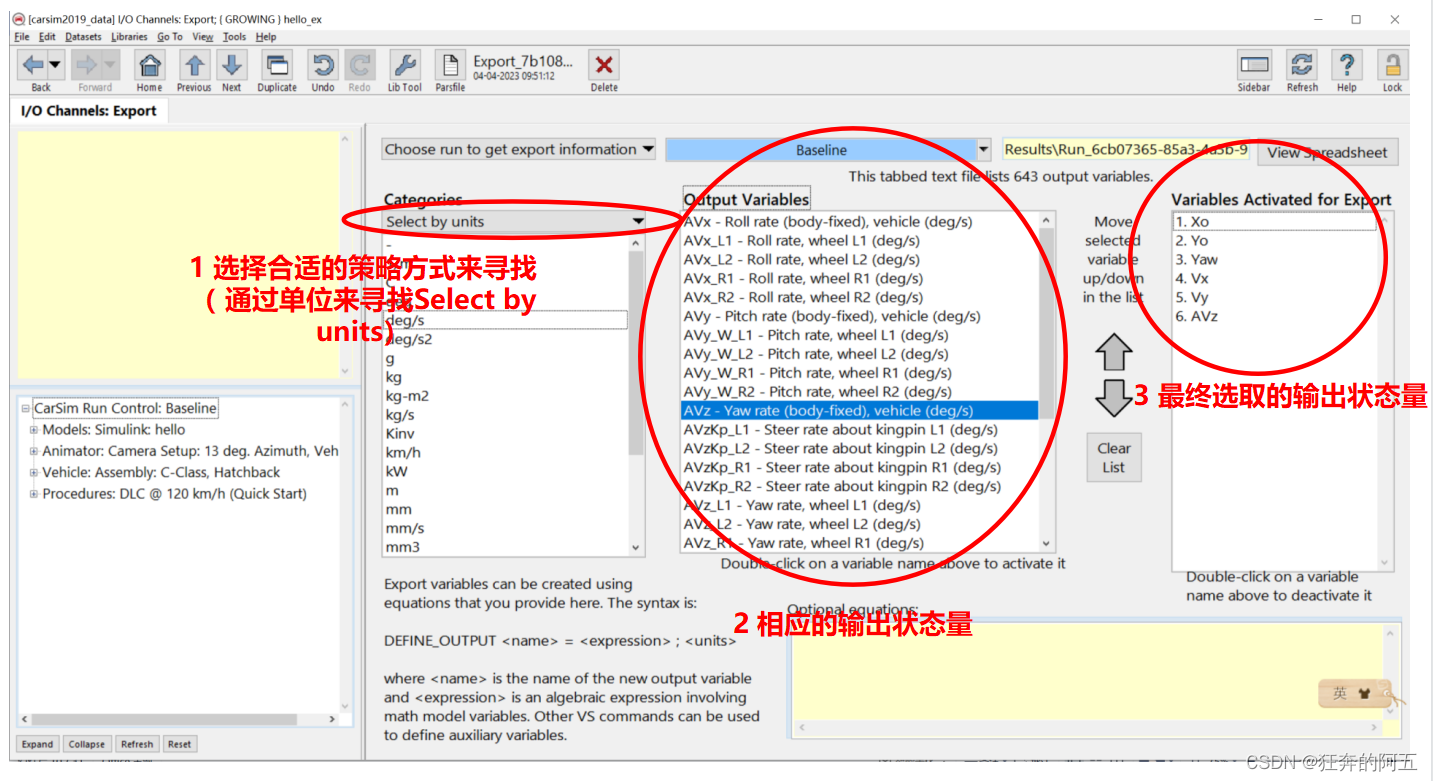Select 'AVy_W_R2 - Pitch rate, wheel R2'
Viewport: 1433px width, 781px height.
[860, 391]
